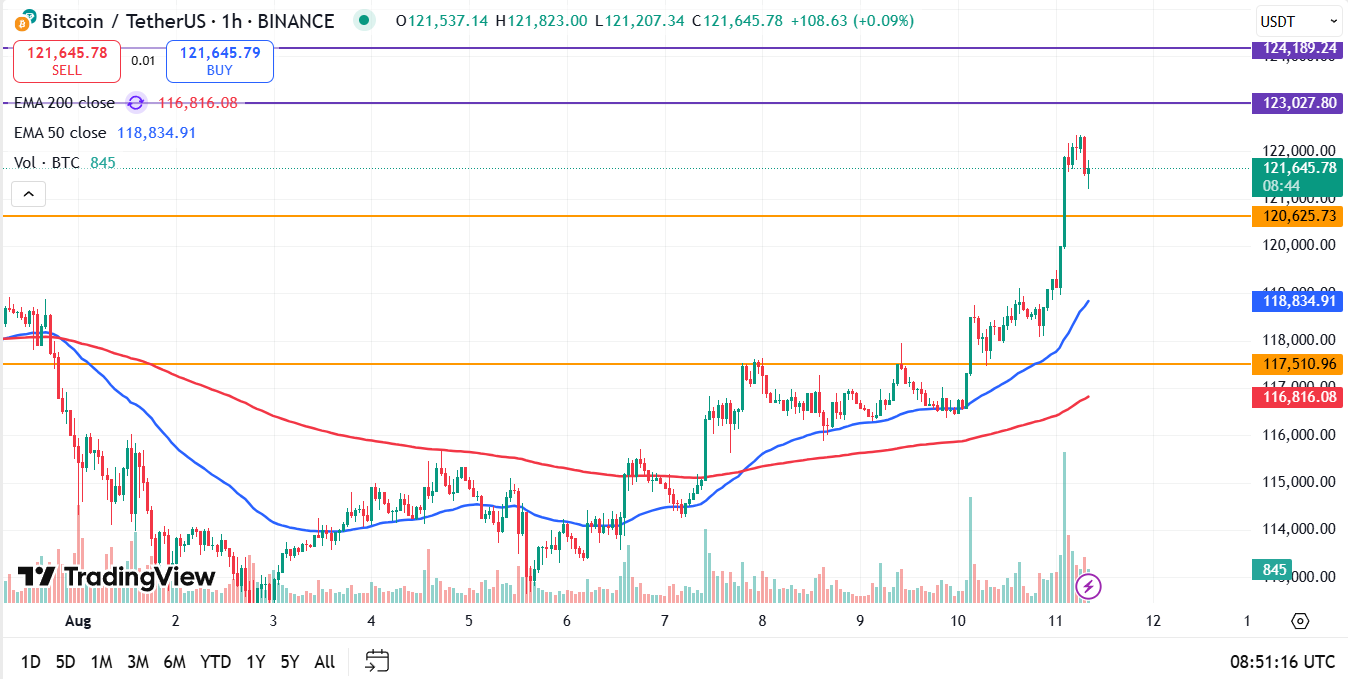The width and height of the screenshot is (1348, 679).
Task: Click the 116,000.00 price axis label
Action: [1298, 435]
